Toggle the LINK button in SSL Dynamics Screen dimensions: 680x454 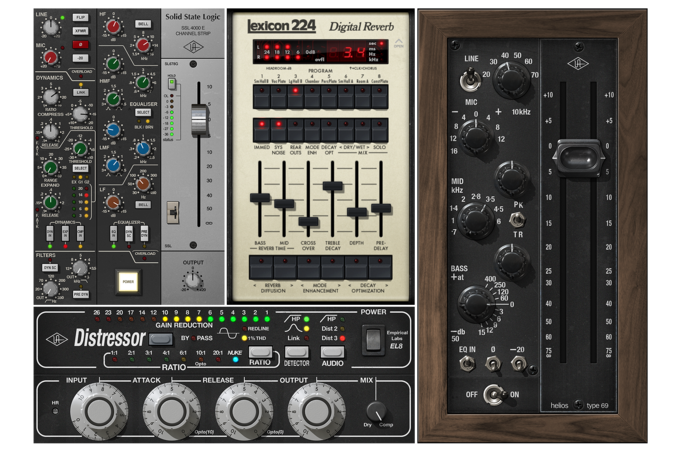pyautogui.click(x=81, y=92)
